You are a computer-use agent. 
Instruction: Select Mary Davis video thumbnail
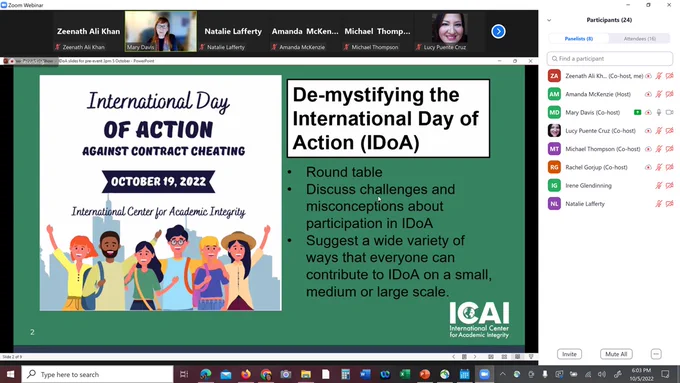161,31
